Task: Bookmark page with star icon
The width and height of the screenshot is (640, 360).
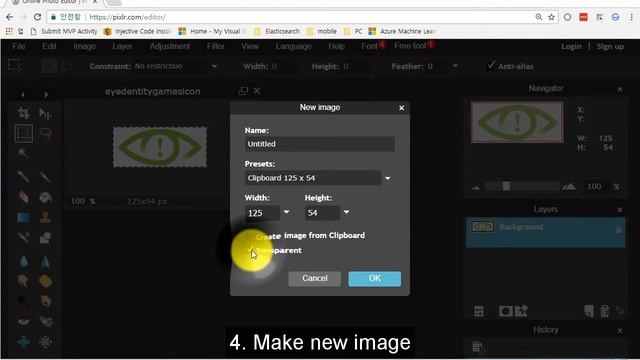Action: [x=551, y=17]
